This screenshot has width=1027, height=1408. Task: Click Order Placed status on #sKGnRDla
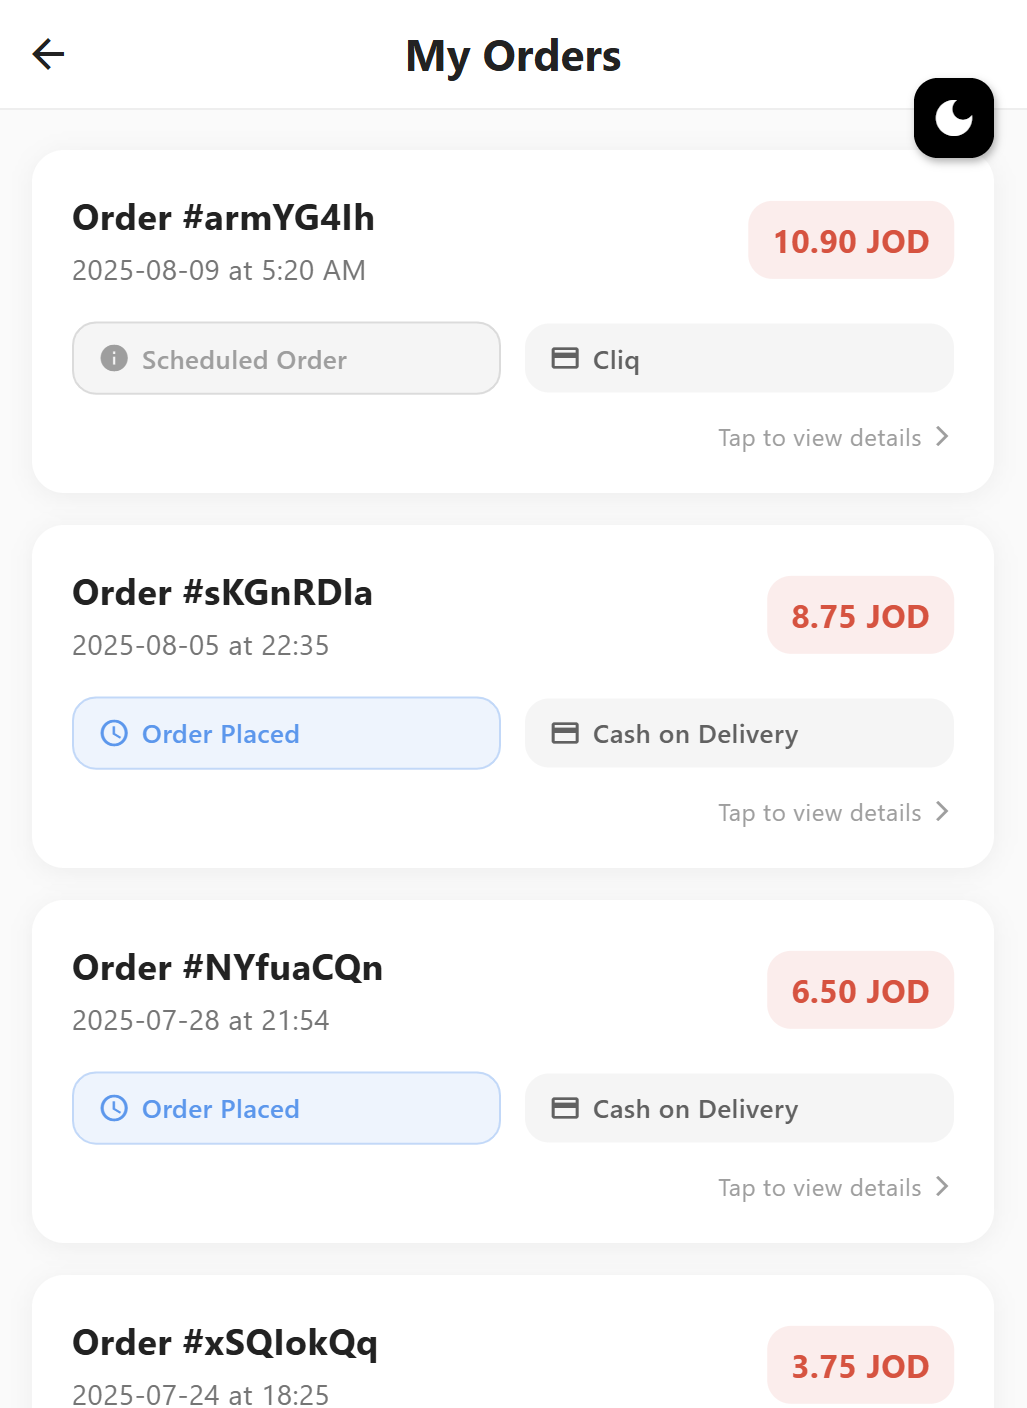coord(286,733)
